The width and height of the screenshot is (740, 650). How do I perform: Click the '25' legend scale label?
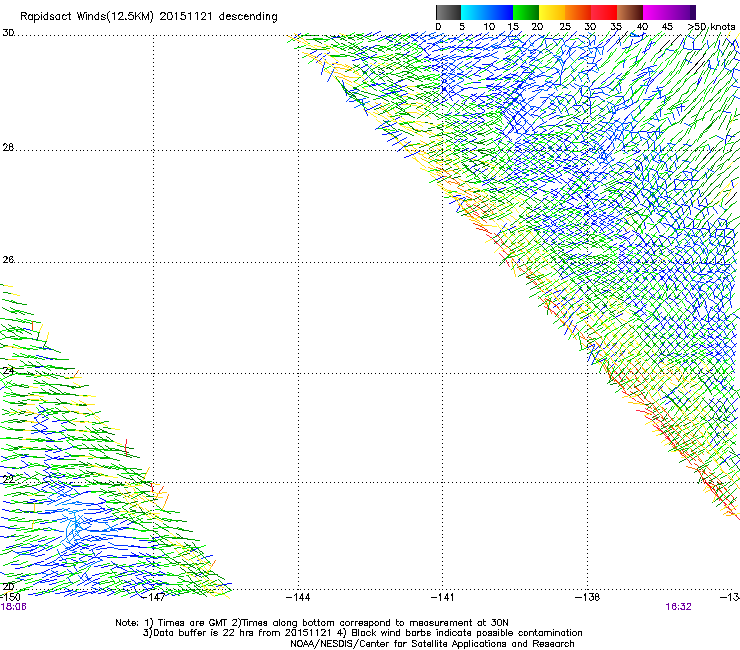coord(565,27)
